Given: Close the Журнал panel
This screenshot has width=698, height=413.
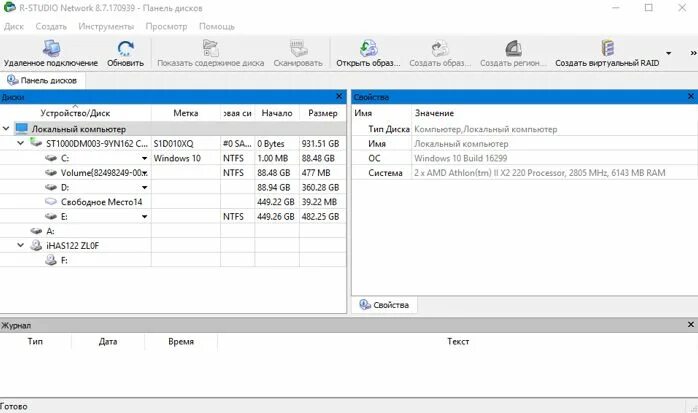Looking at the screenshot, I should [x=691, y=324].
